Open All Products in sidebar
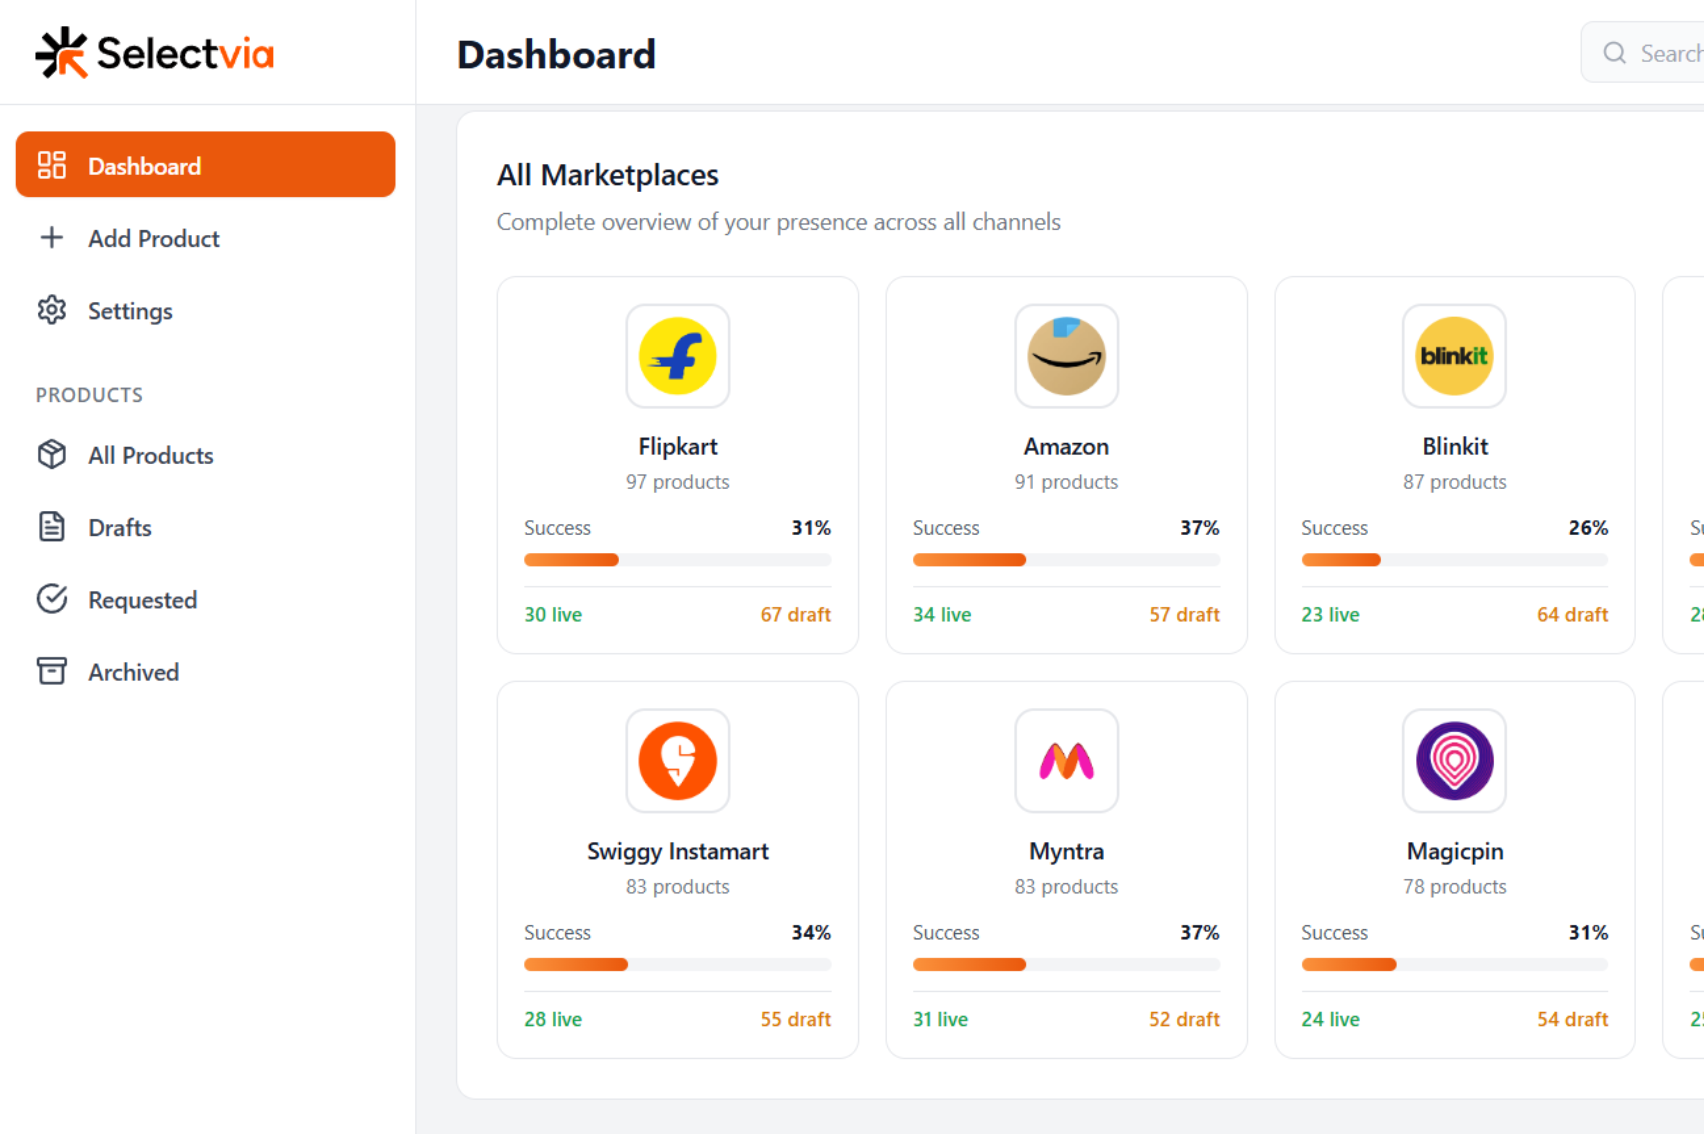Viewport: 1704px width, 1134px height. (x=150, y=455)
